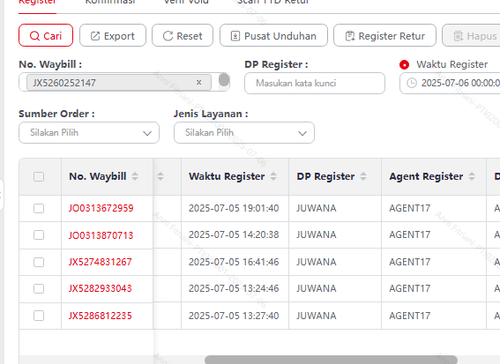Open waybill link JX5274831267
This screenshot has width=500, height=364.
100,262
